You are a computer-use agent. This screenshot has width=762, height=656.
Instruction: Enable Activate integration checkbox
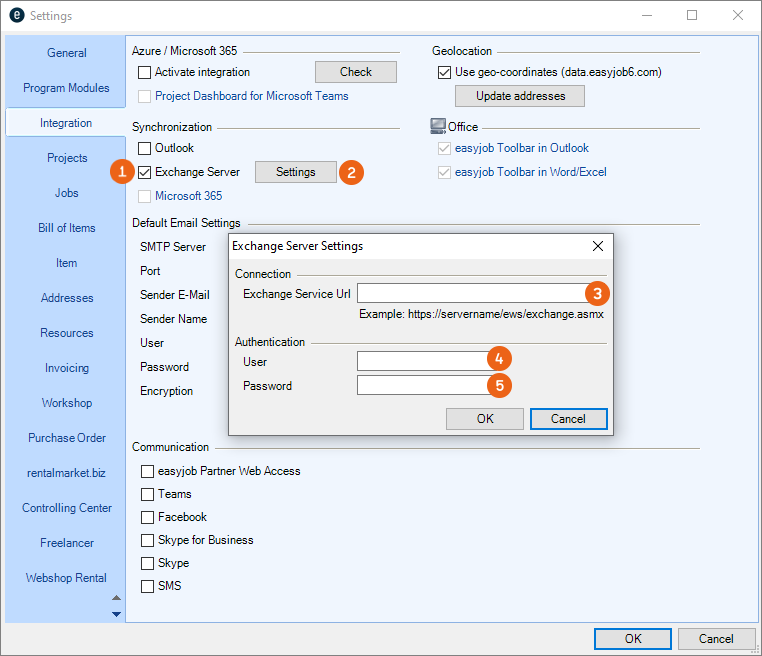[x=145, y=72]
